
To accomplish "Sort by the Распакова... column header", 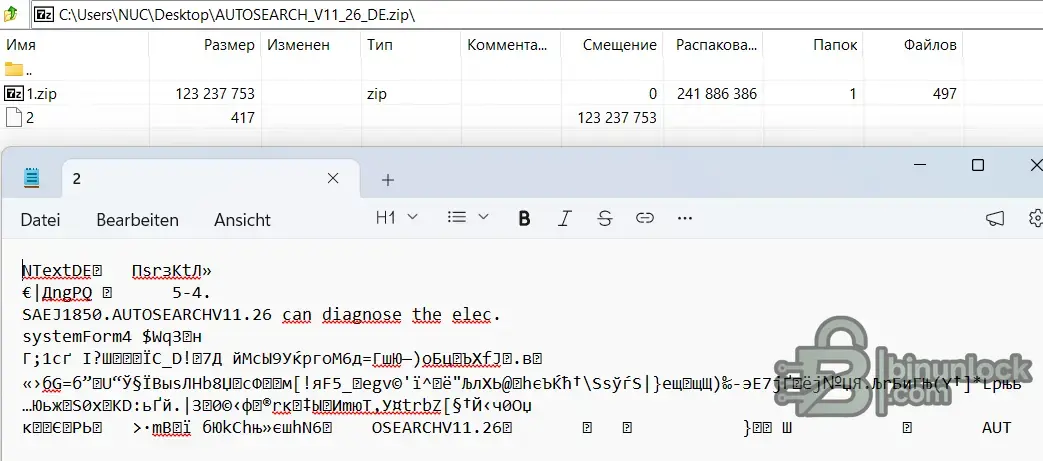I will coord(713,45).
